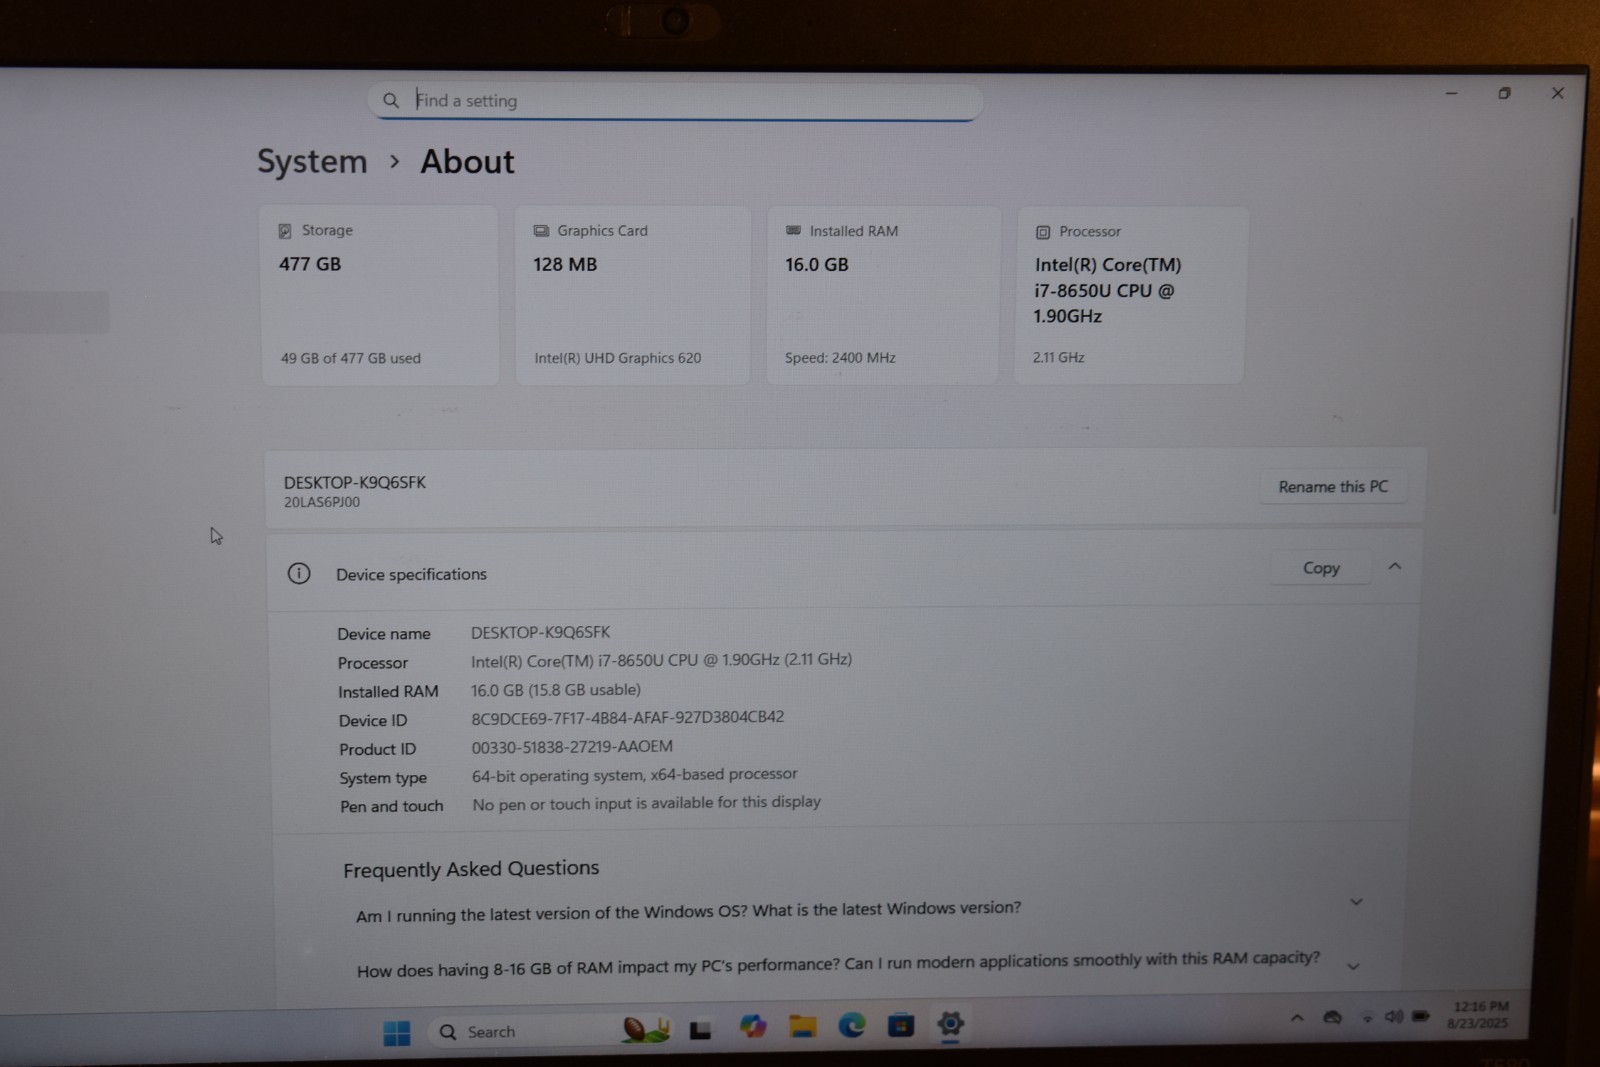Click Rename this PC button
1600x1067 pixels.
click(1333, 487)
